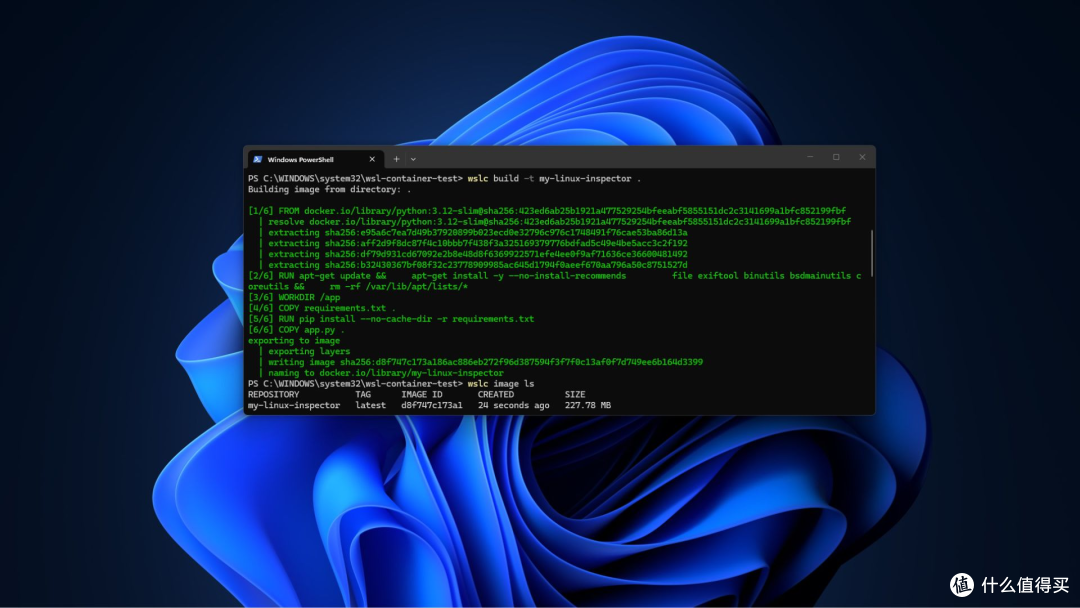This screenshot has height=608, width=1080.
Task: Click the CREATED column header
Action: click(x=496, y=395)
